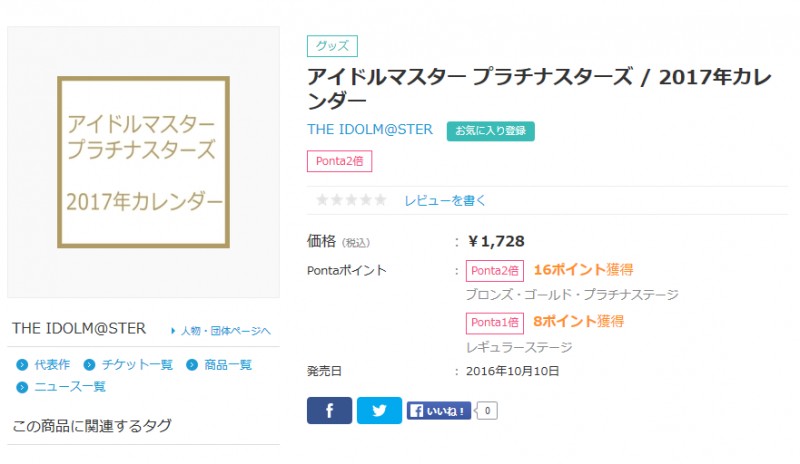
Task: Open the 商品一覧 product list link
Action: tap(229, 365)
